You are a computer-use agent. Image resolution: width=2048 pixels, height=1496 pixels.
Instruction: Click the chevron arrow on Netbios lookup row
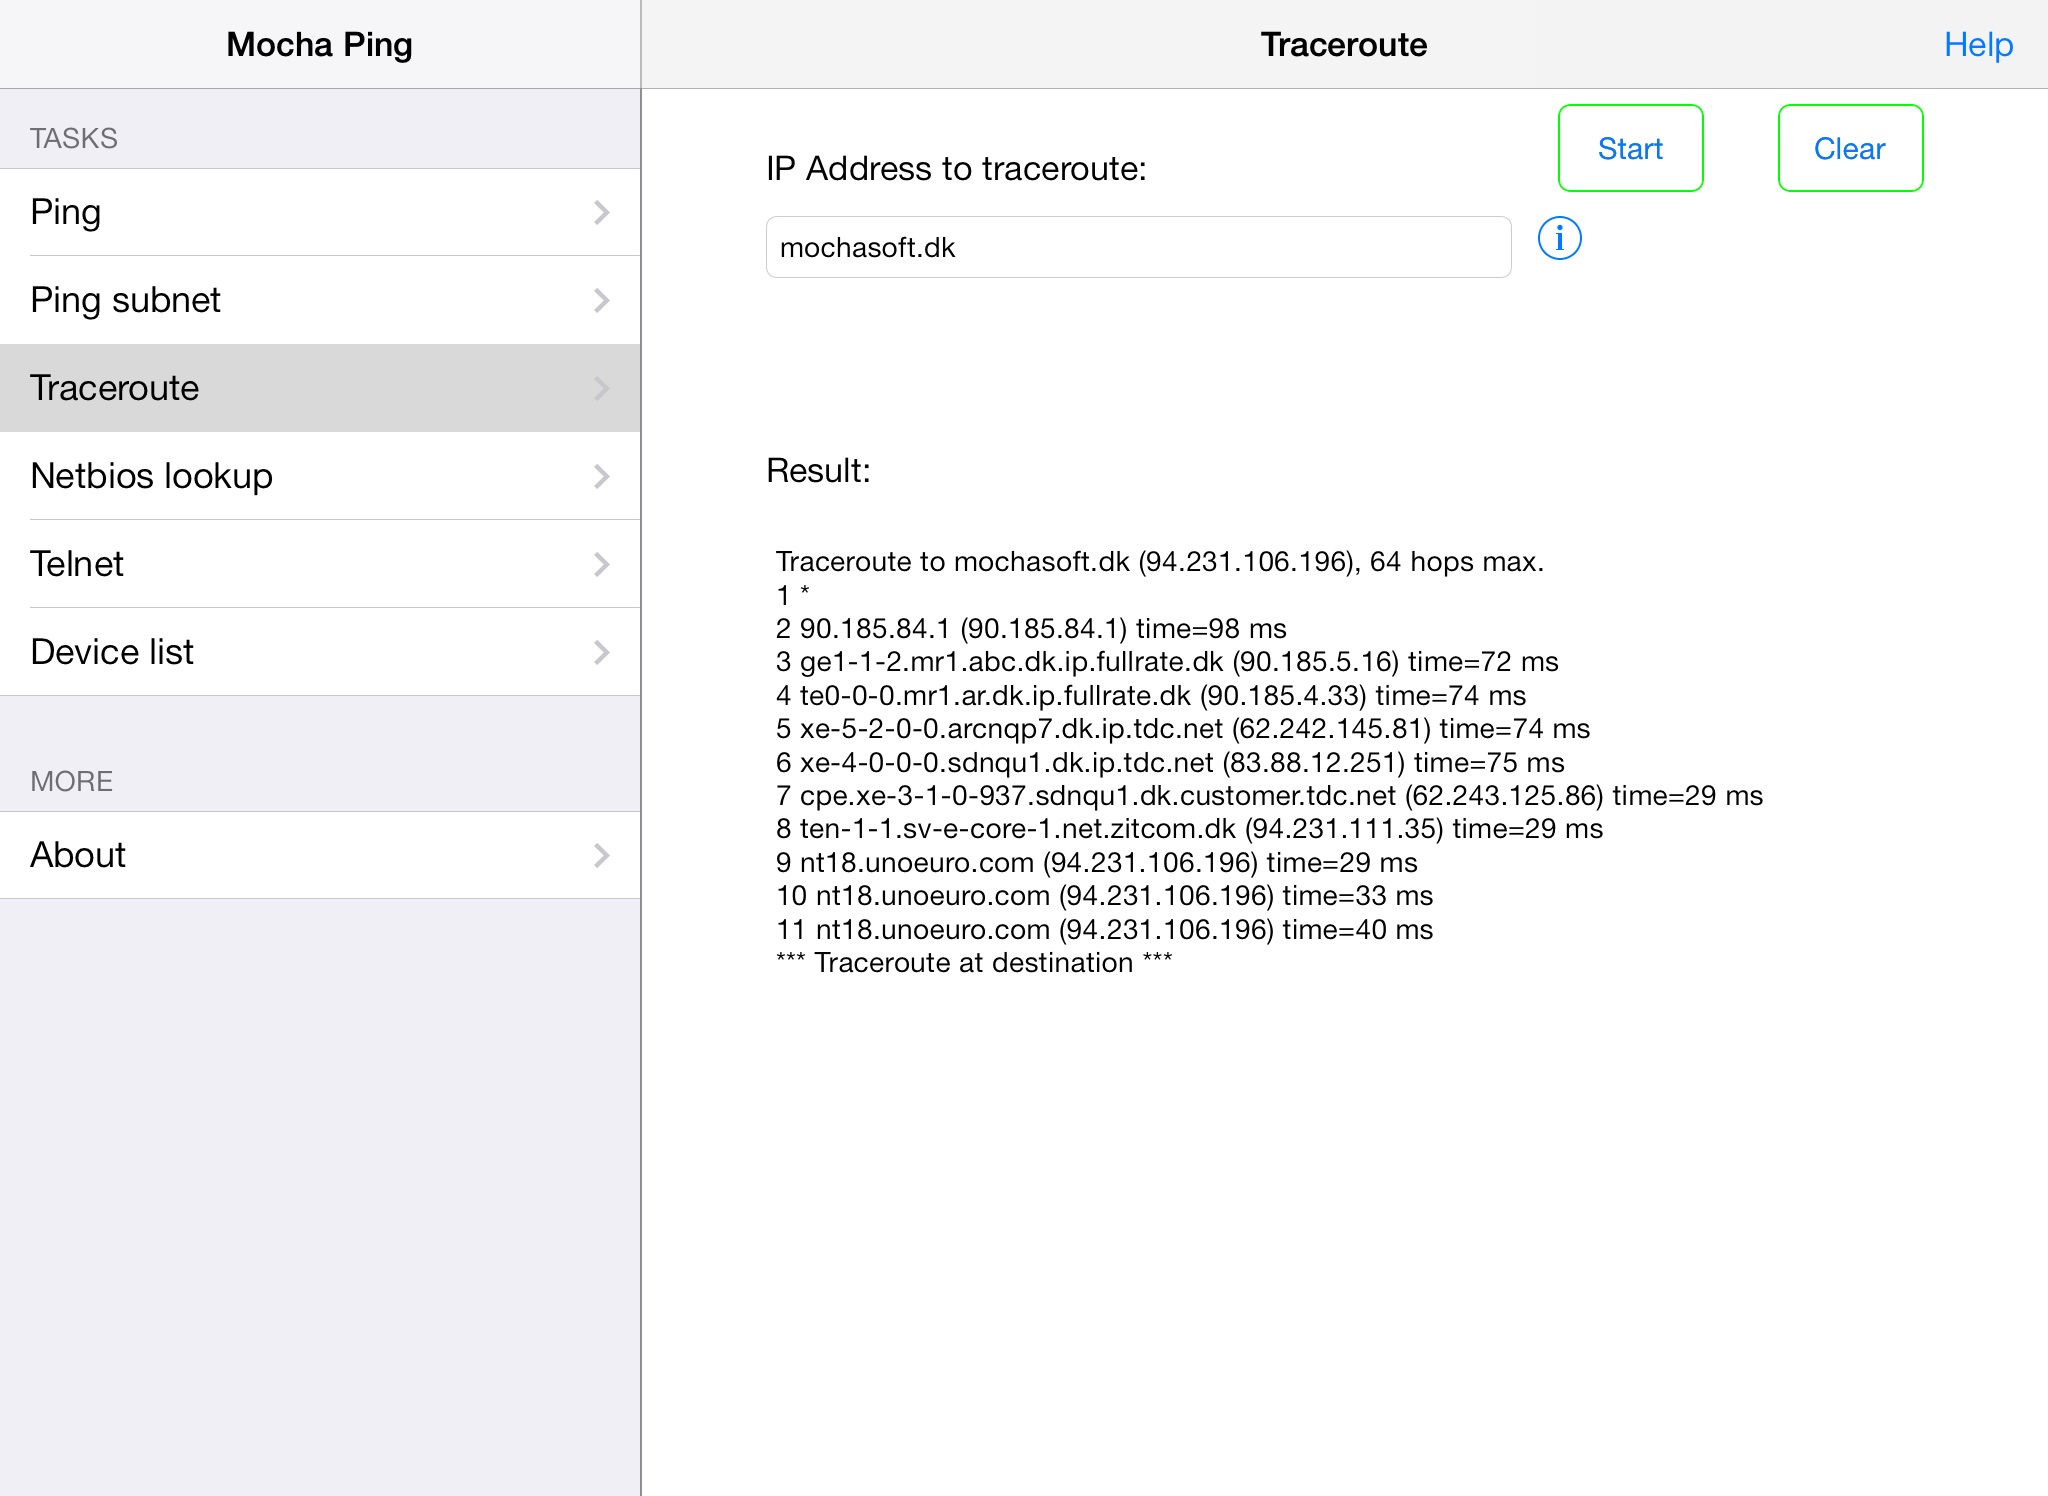[601, 476]
